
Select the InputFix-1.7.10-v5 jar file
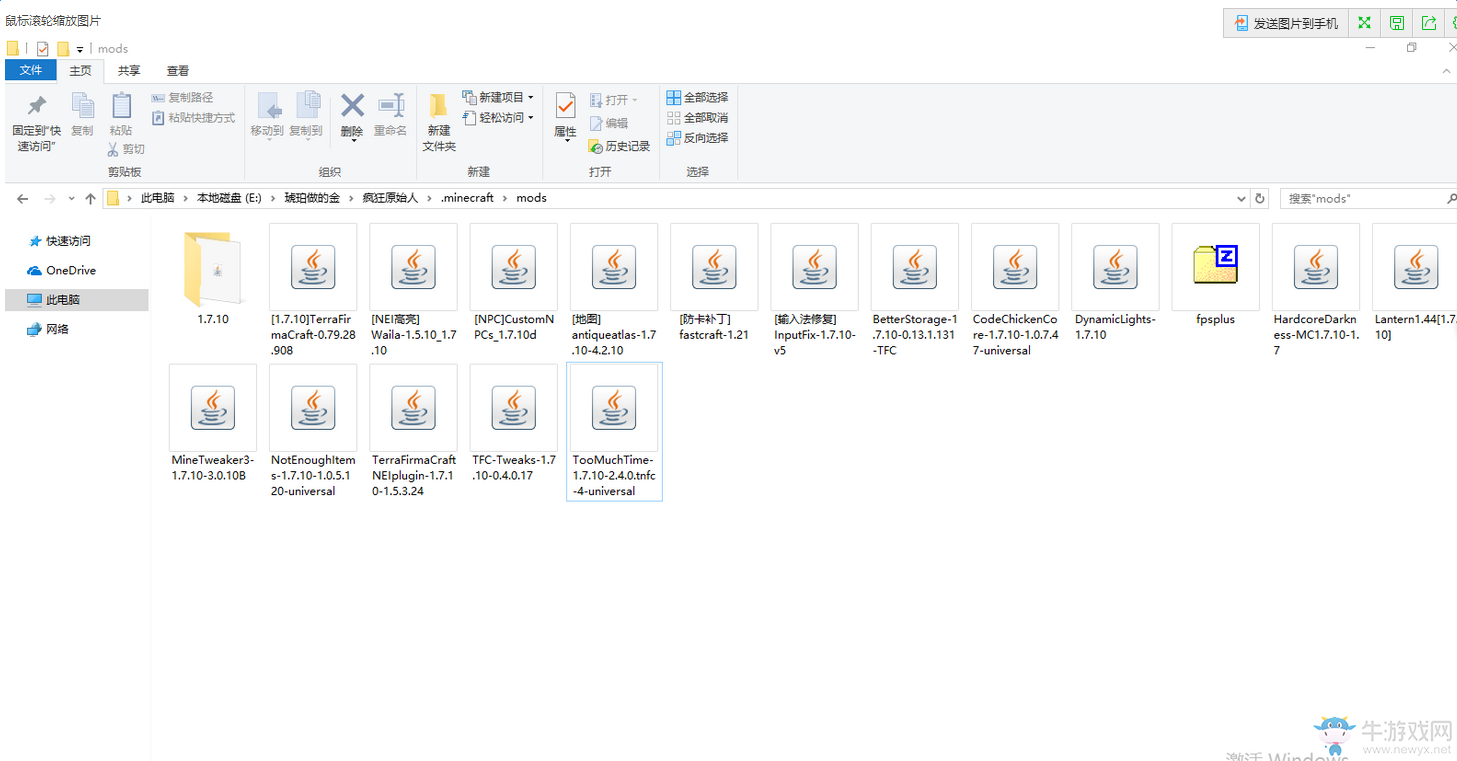coord(814,290)
